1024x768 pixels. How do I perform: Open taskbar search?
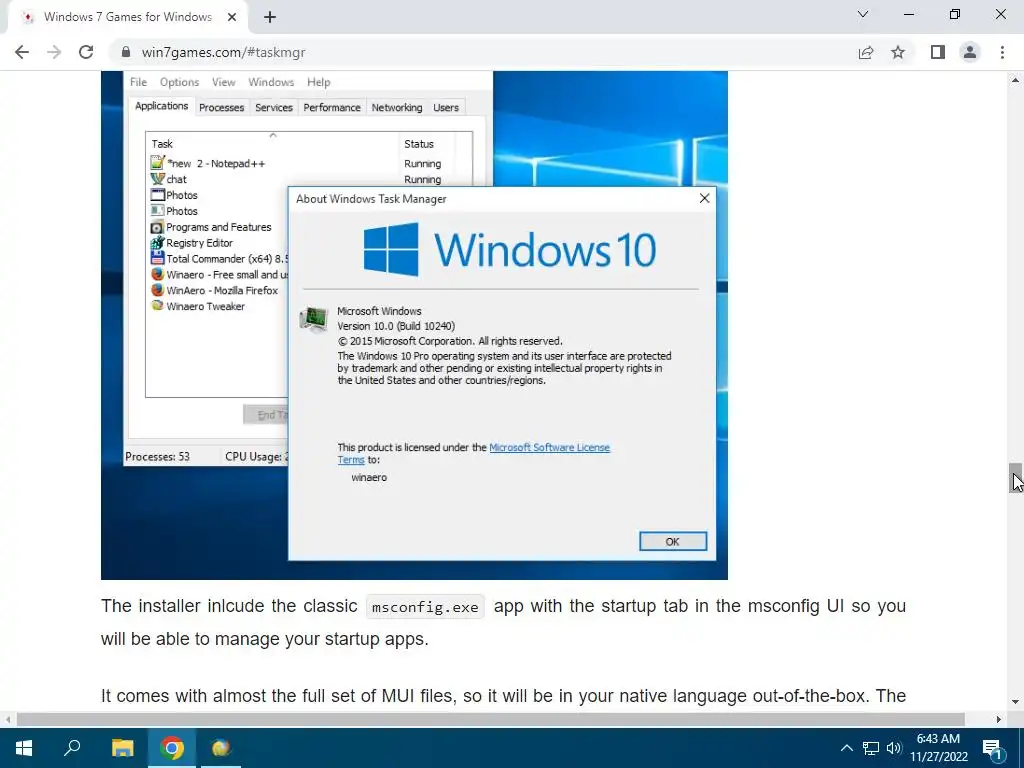point(72,748)
